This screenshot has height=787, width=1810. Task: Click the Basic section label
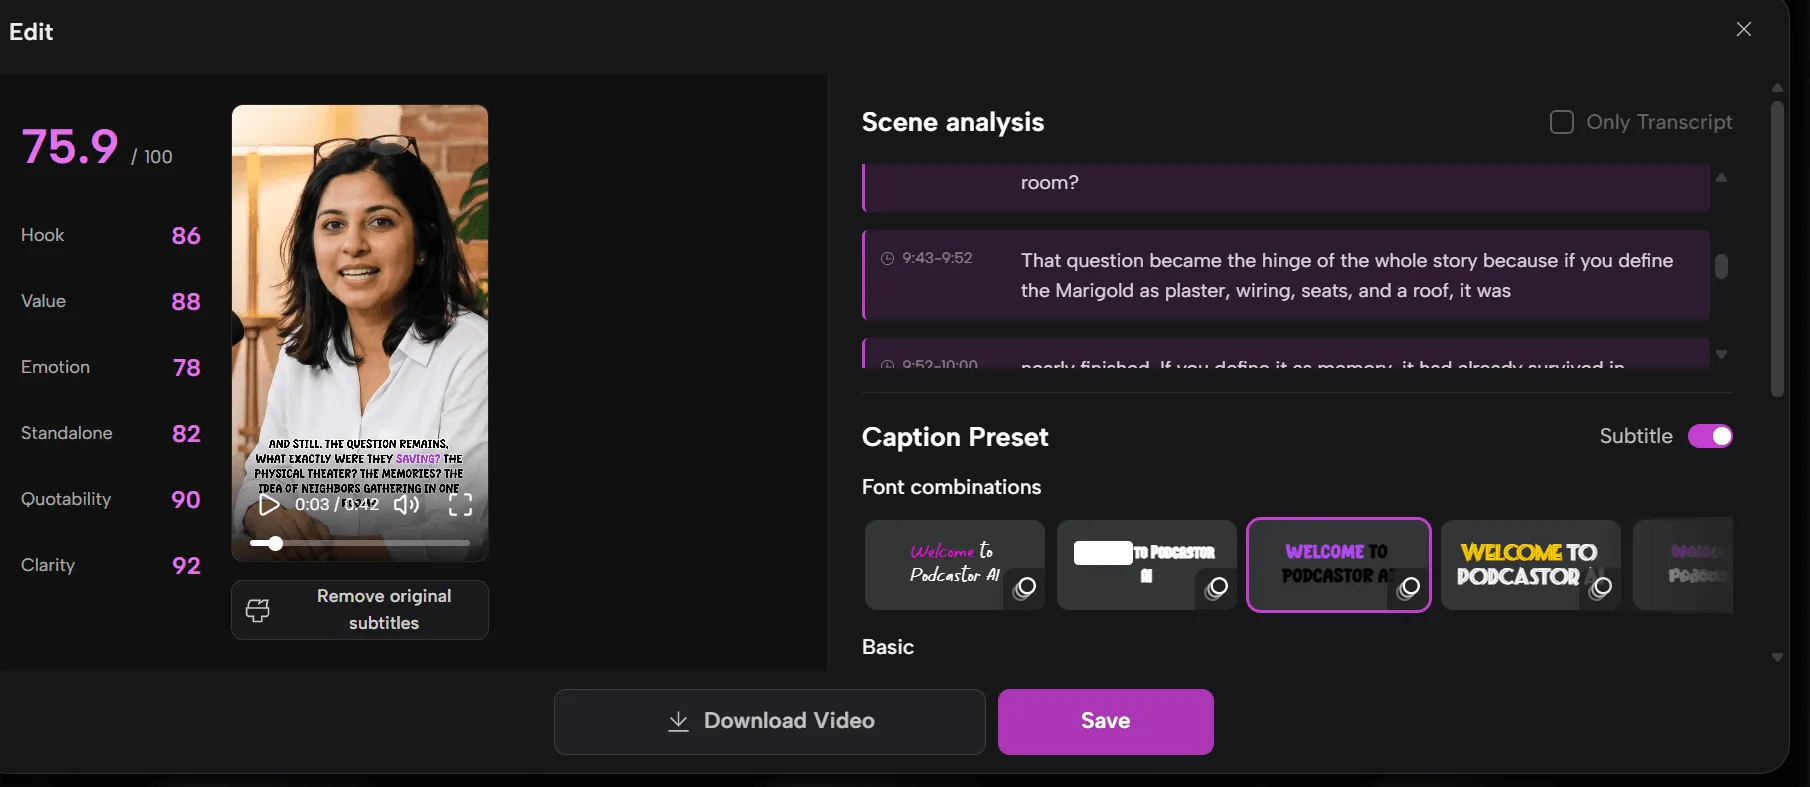[x=888, y=647]
